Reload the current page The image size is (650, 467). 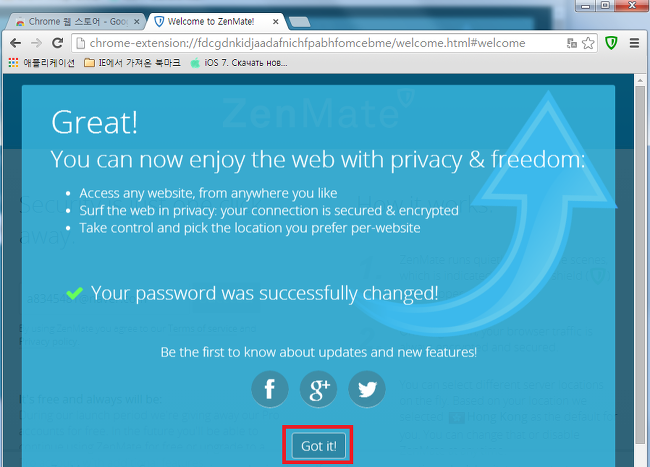coord(58,43)
